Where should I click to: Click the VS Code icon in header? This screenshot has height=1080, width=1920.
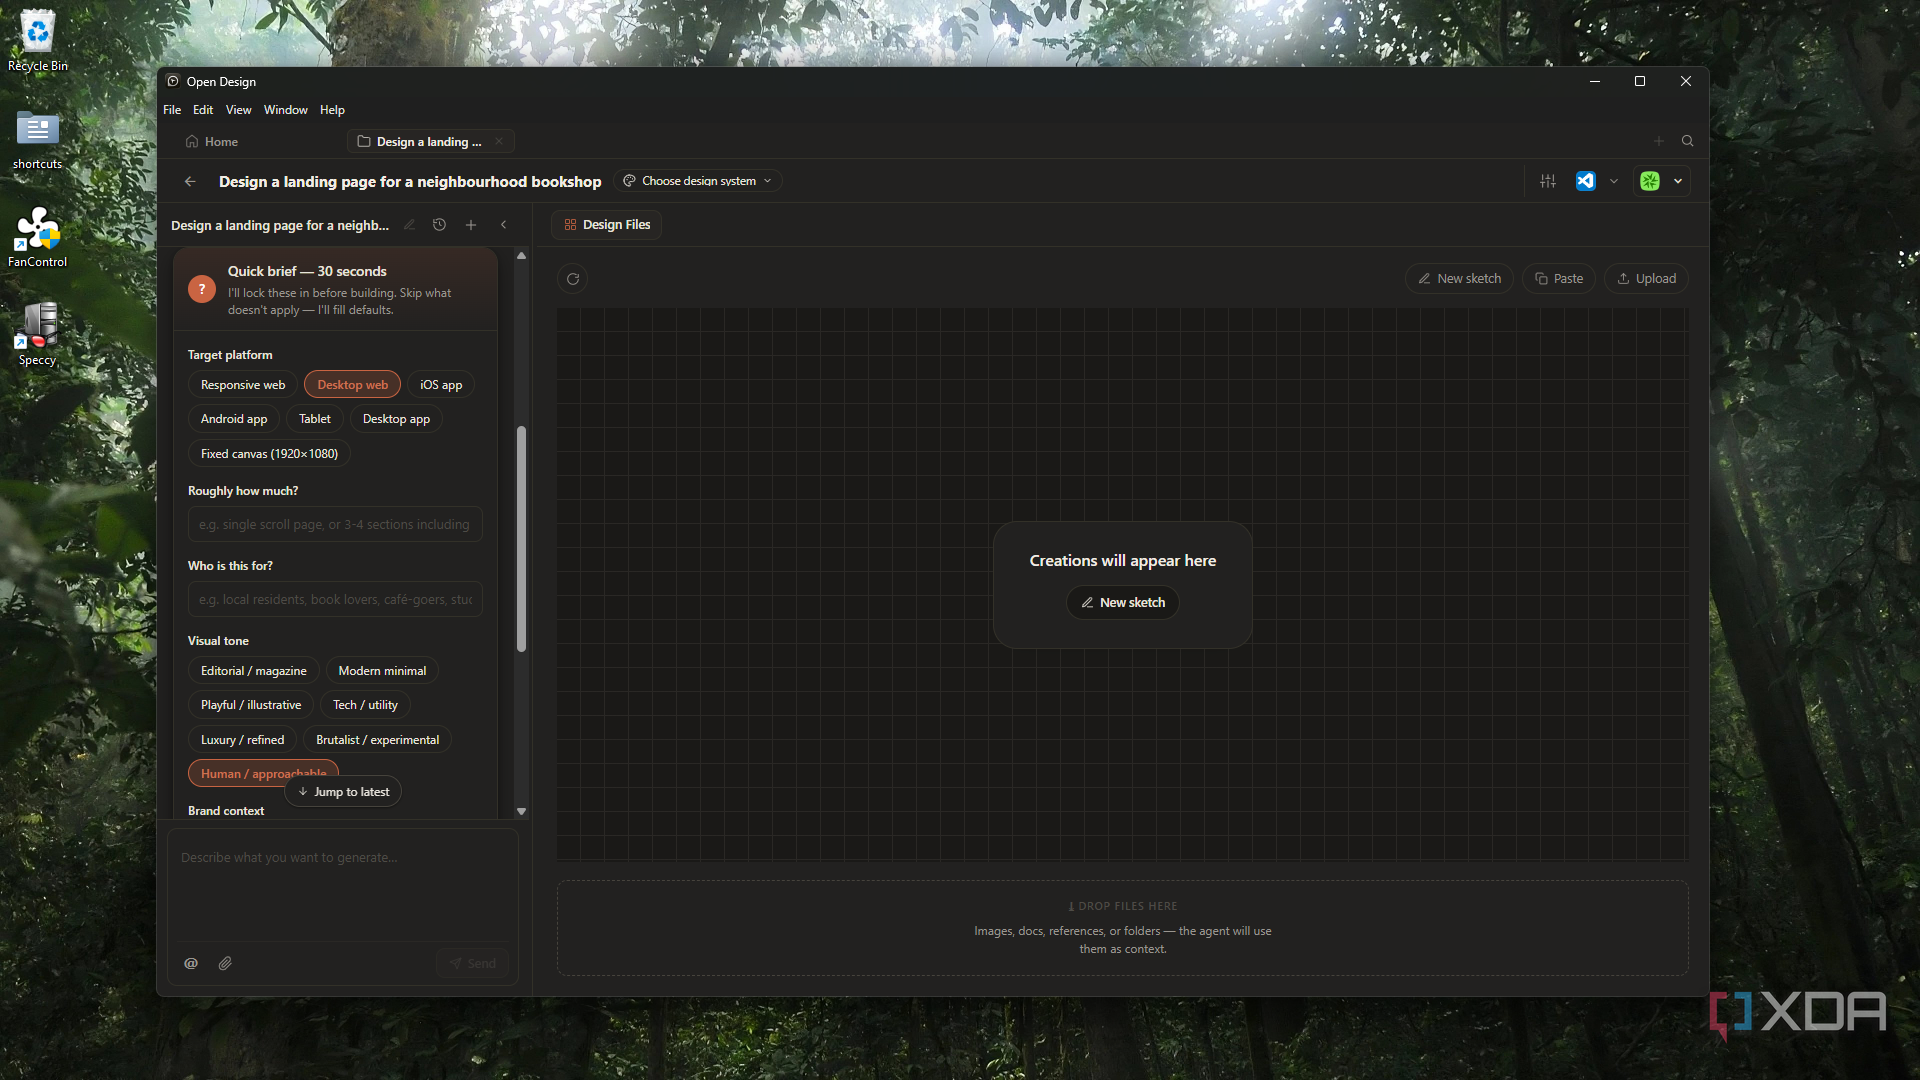(1585, 181)
